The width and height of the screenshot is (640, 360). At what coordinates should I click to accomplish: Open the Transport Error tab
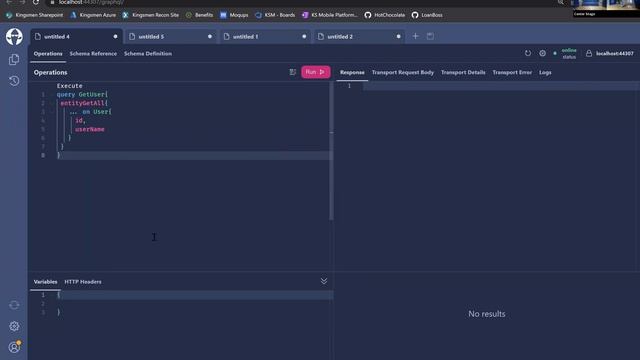[x=512, y=72]
